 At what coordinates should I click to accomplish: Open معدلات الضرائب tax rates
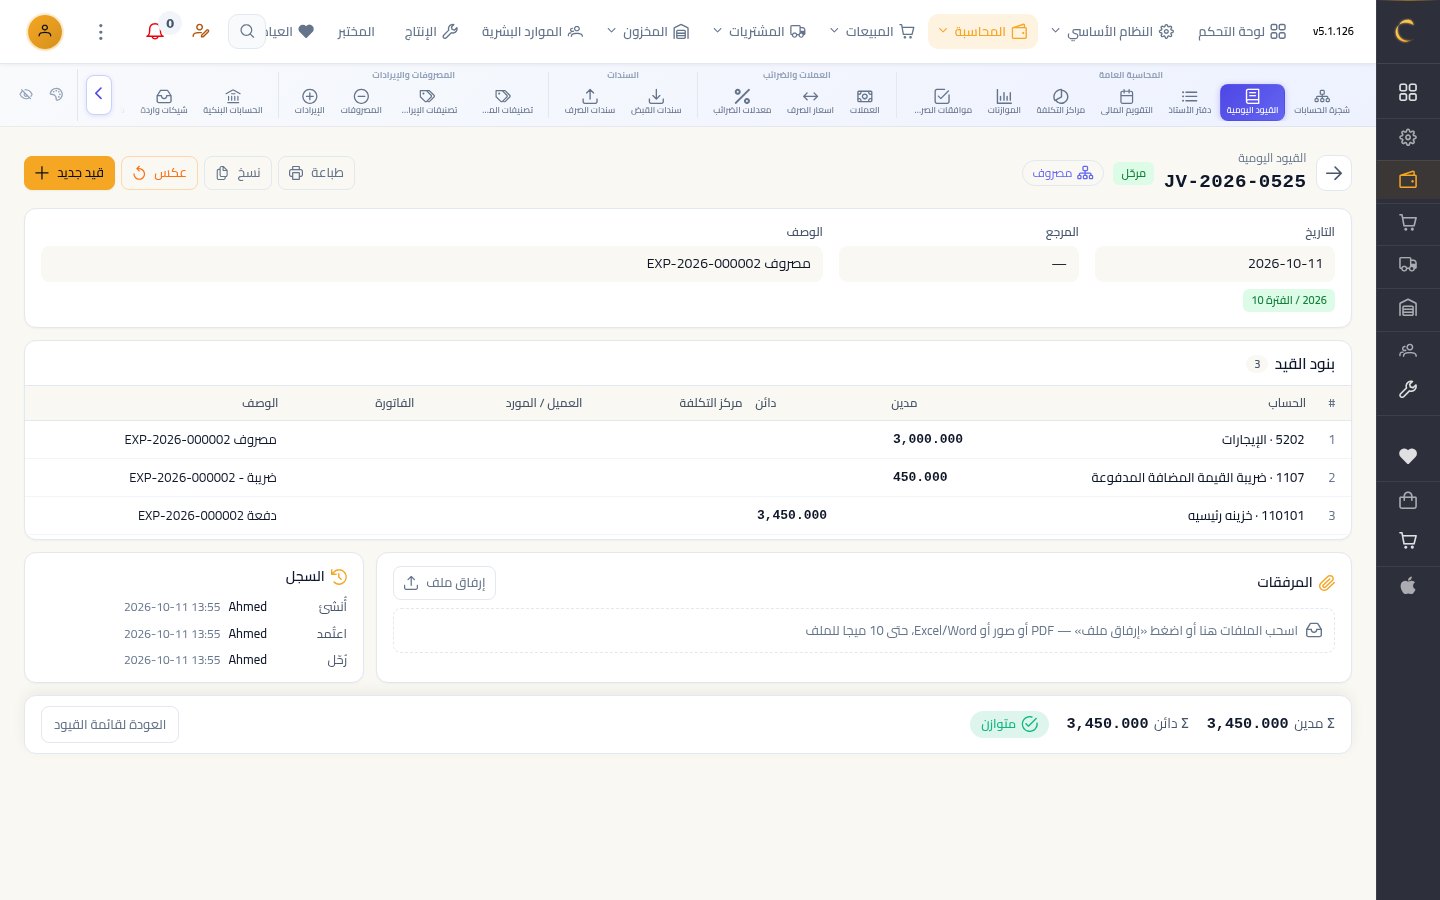pos(742,101)
